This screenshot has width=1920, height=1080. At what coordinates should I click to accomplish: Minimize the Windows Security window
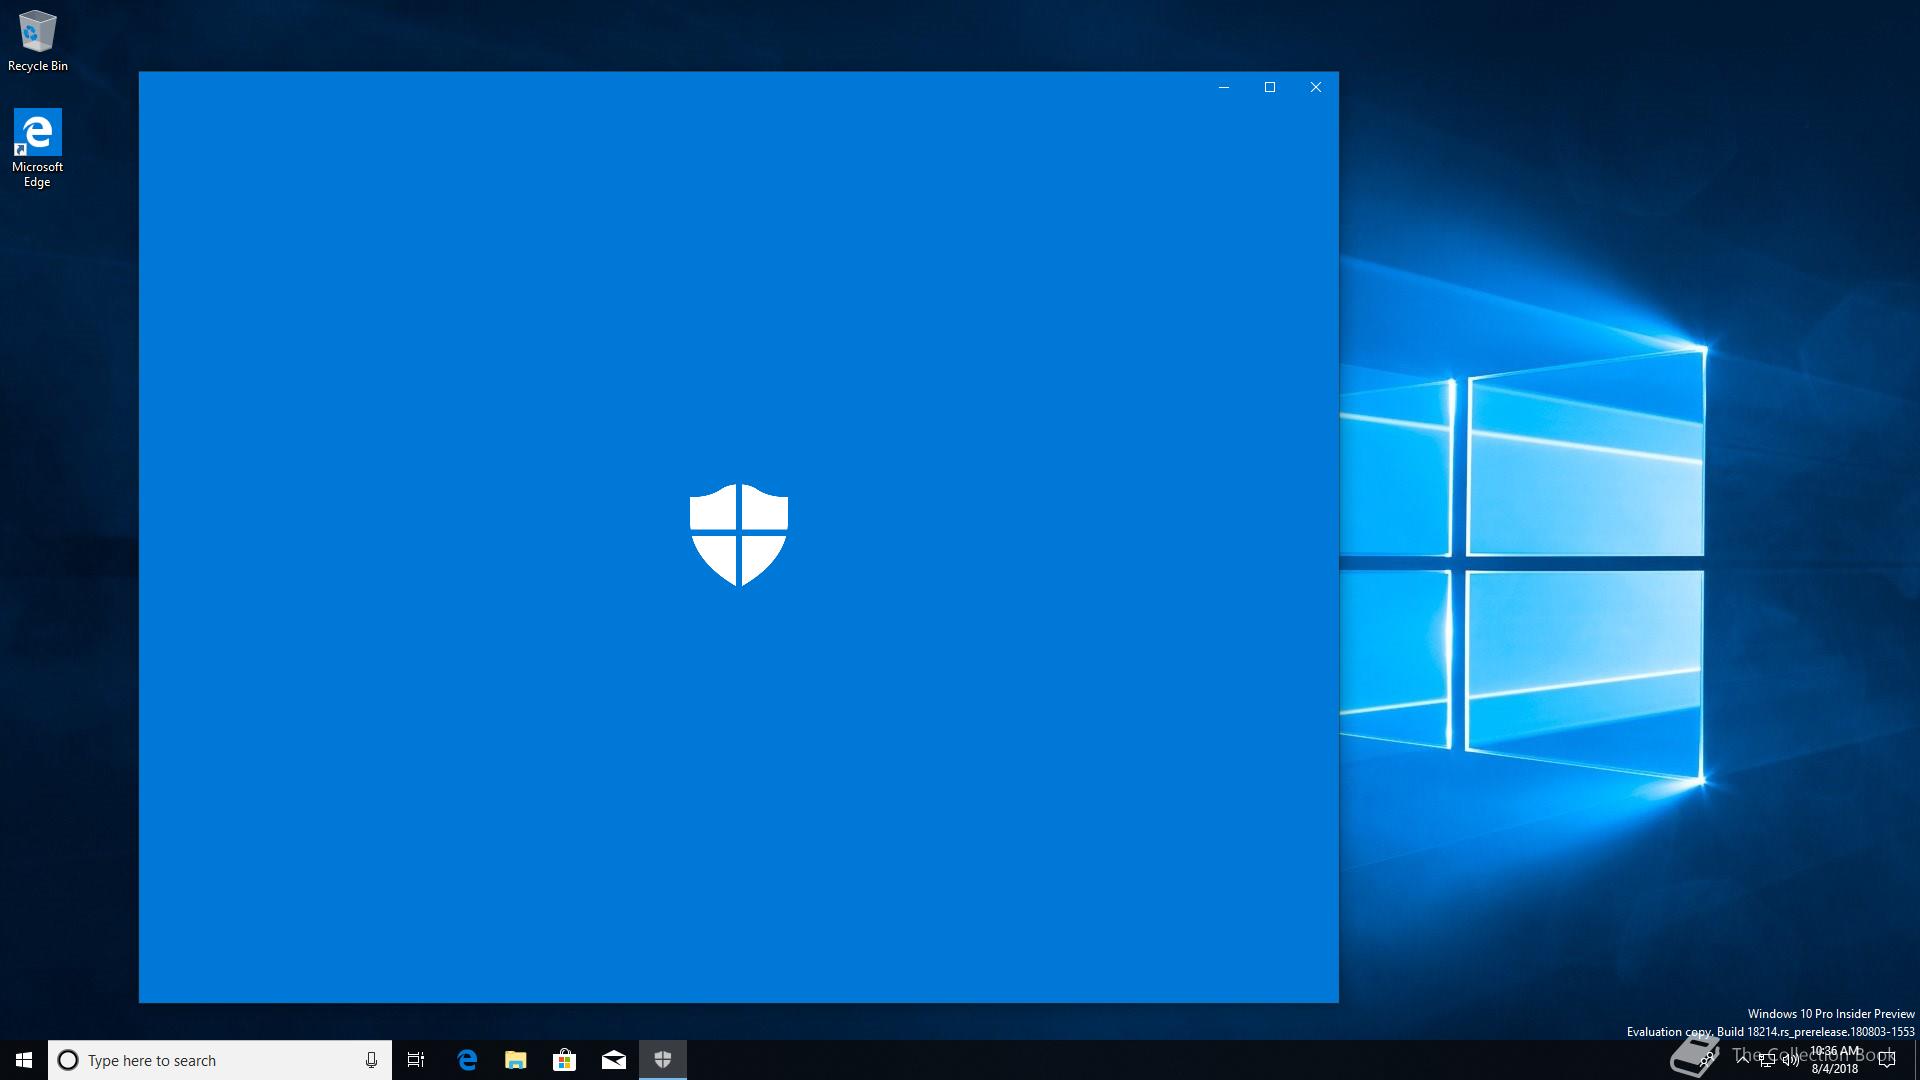1224,87
